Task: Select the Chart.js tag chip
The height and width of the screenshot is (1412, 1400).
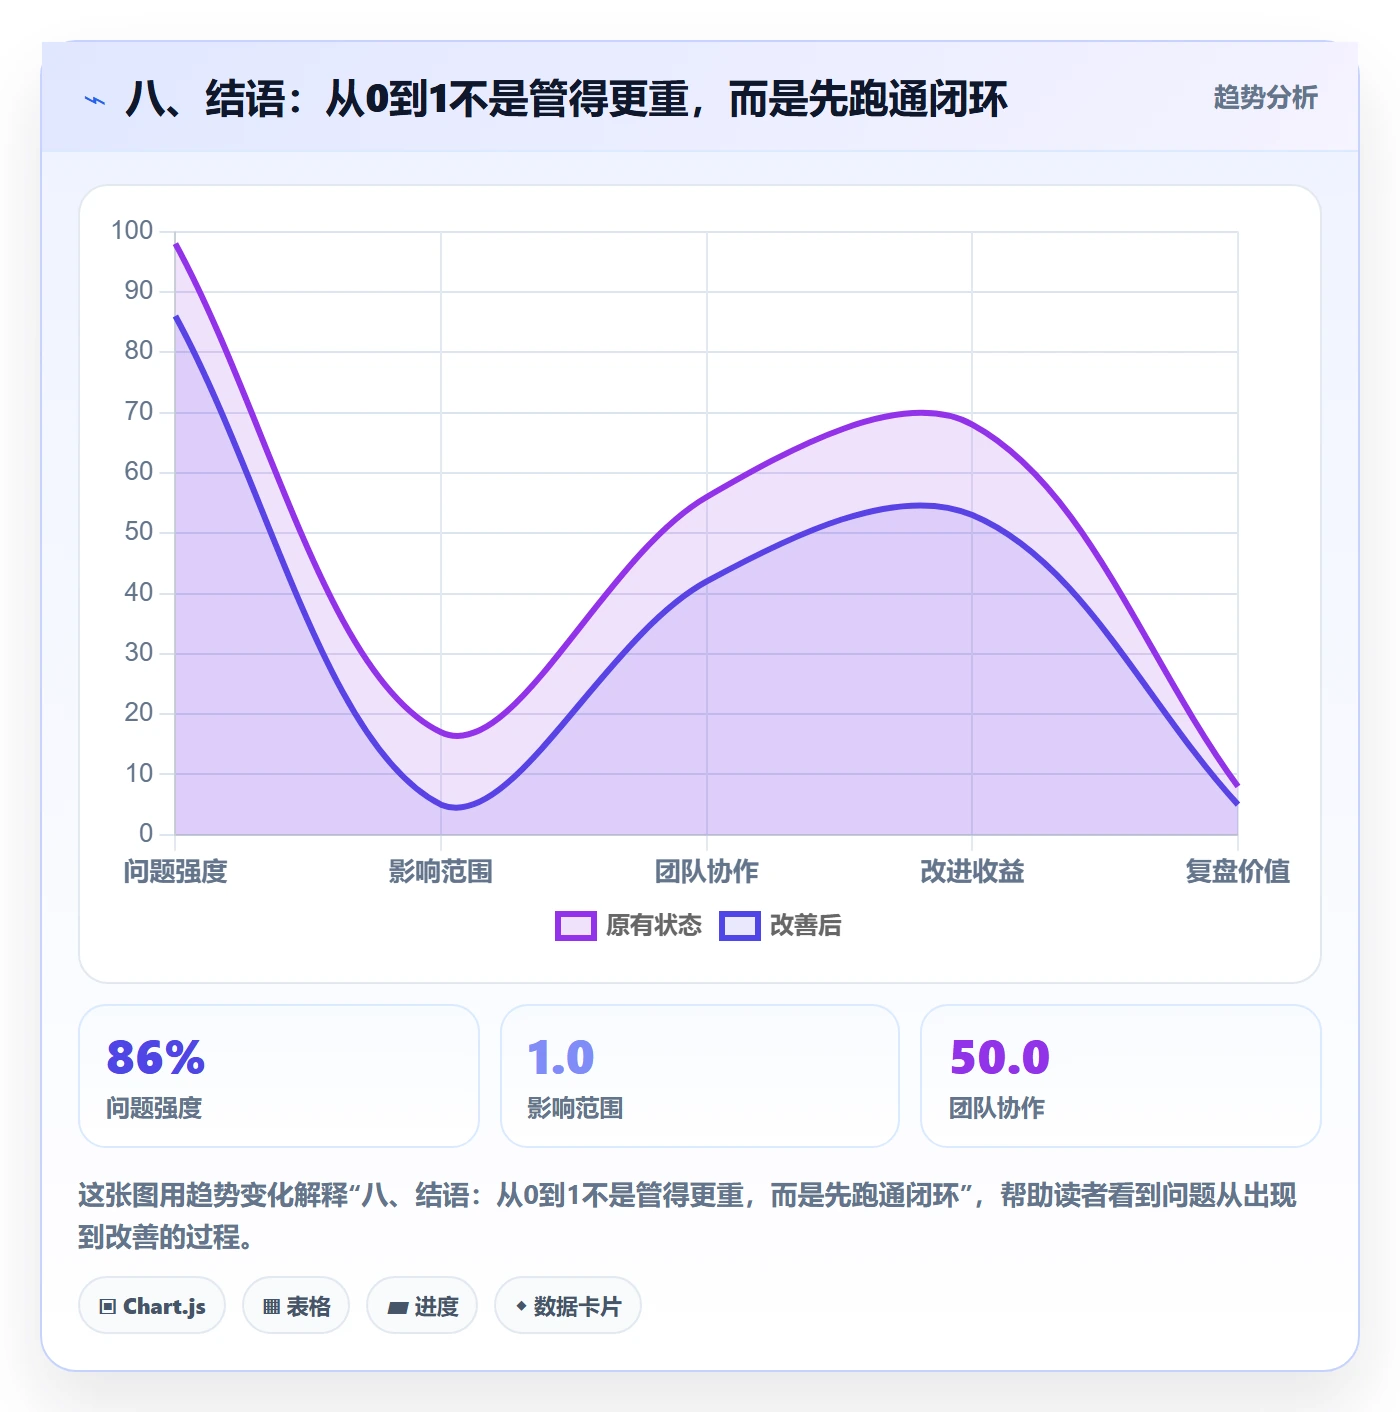Action: 152,1305
